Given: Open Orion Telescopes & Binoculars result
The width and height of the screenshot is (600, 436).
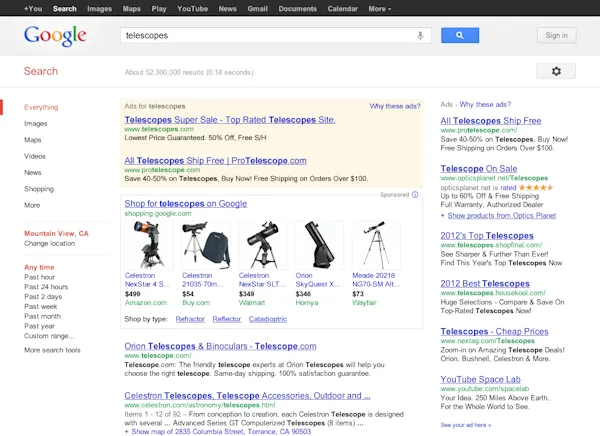Looking at the screenshot, I should 220,346.
